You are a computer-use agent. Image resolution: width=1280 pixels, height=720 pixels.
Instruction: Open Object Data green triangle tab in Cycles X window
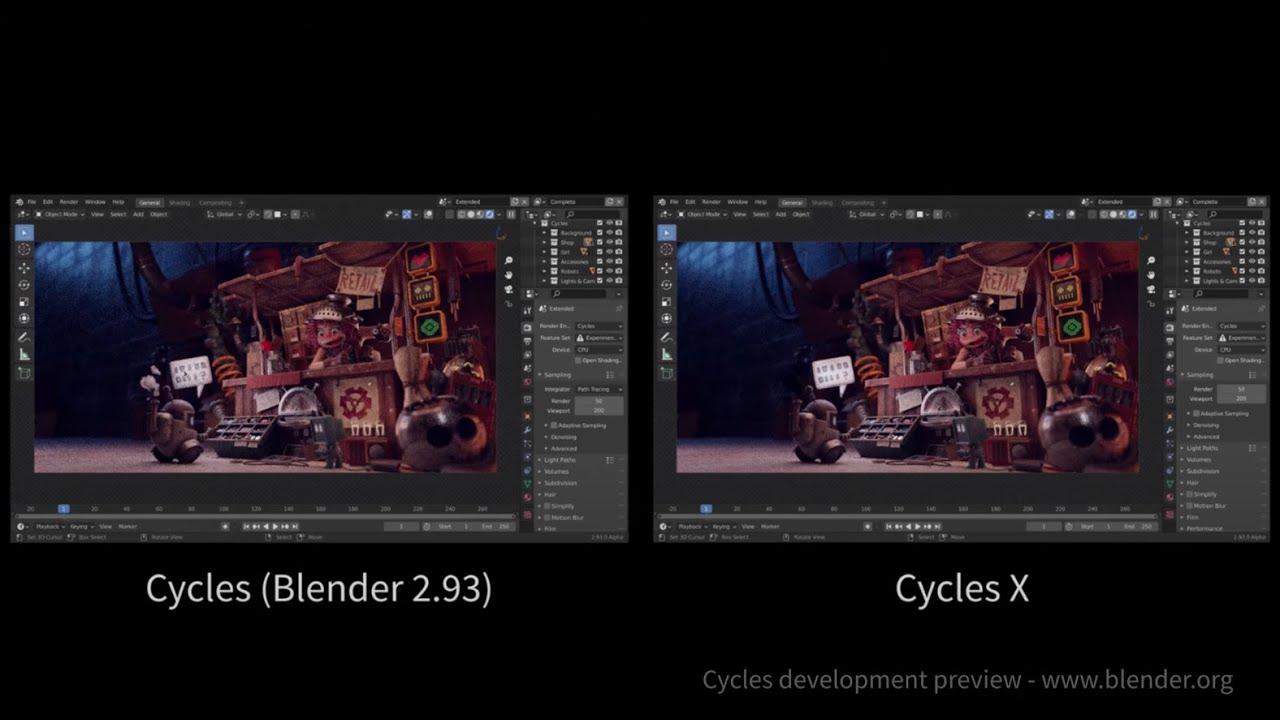coord(1170,483)
